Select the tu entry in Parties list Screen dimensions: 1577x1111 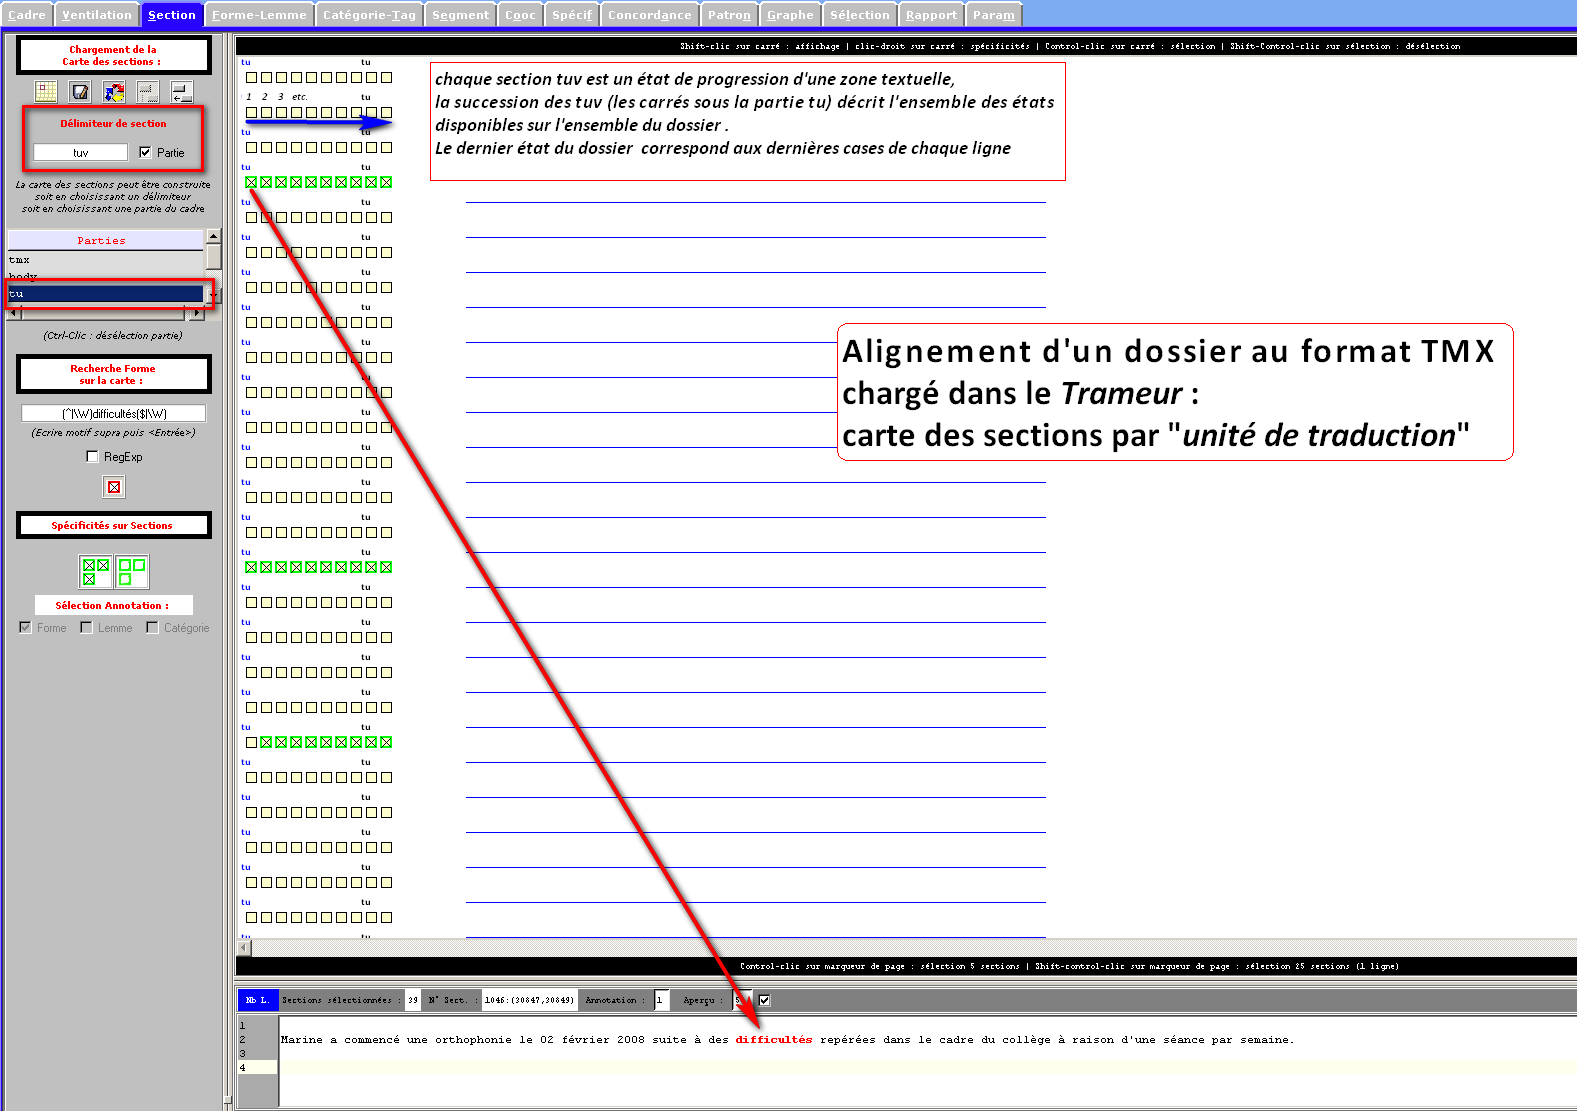tap(105, 294)
